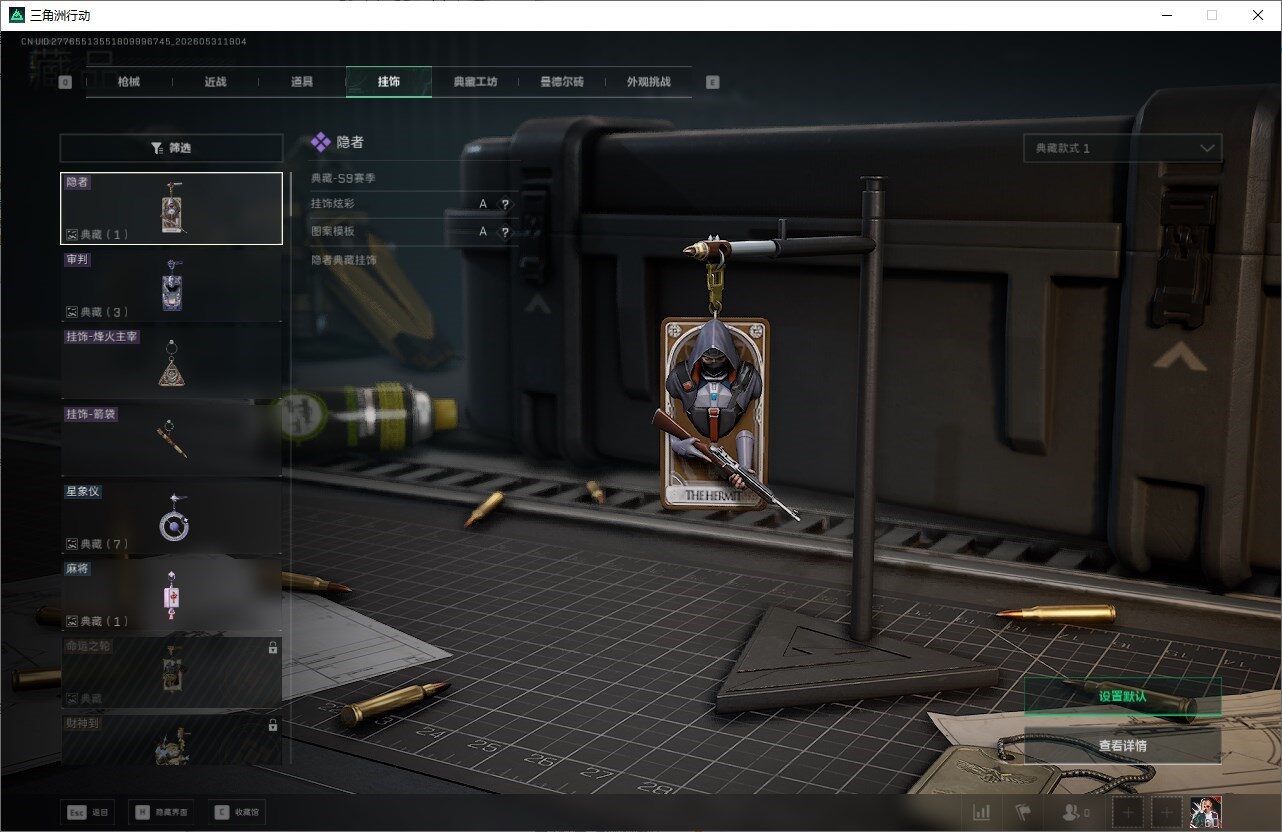Click the Esc 返回 button
The image size is (1282, 832).
click(x=88, y=813)
